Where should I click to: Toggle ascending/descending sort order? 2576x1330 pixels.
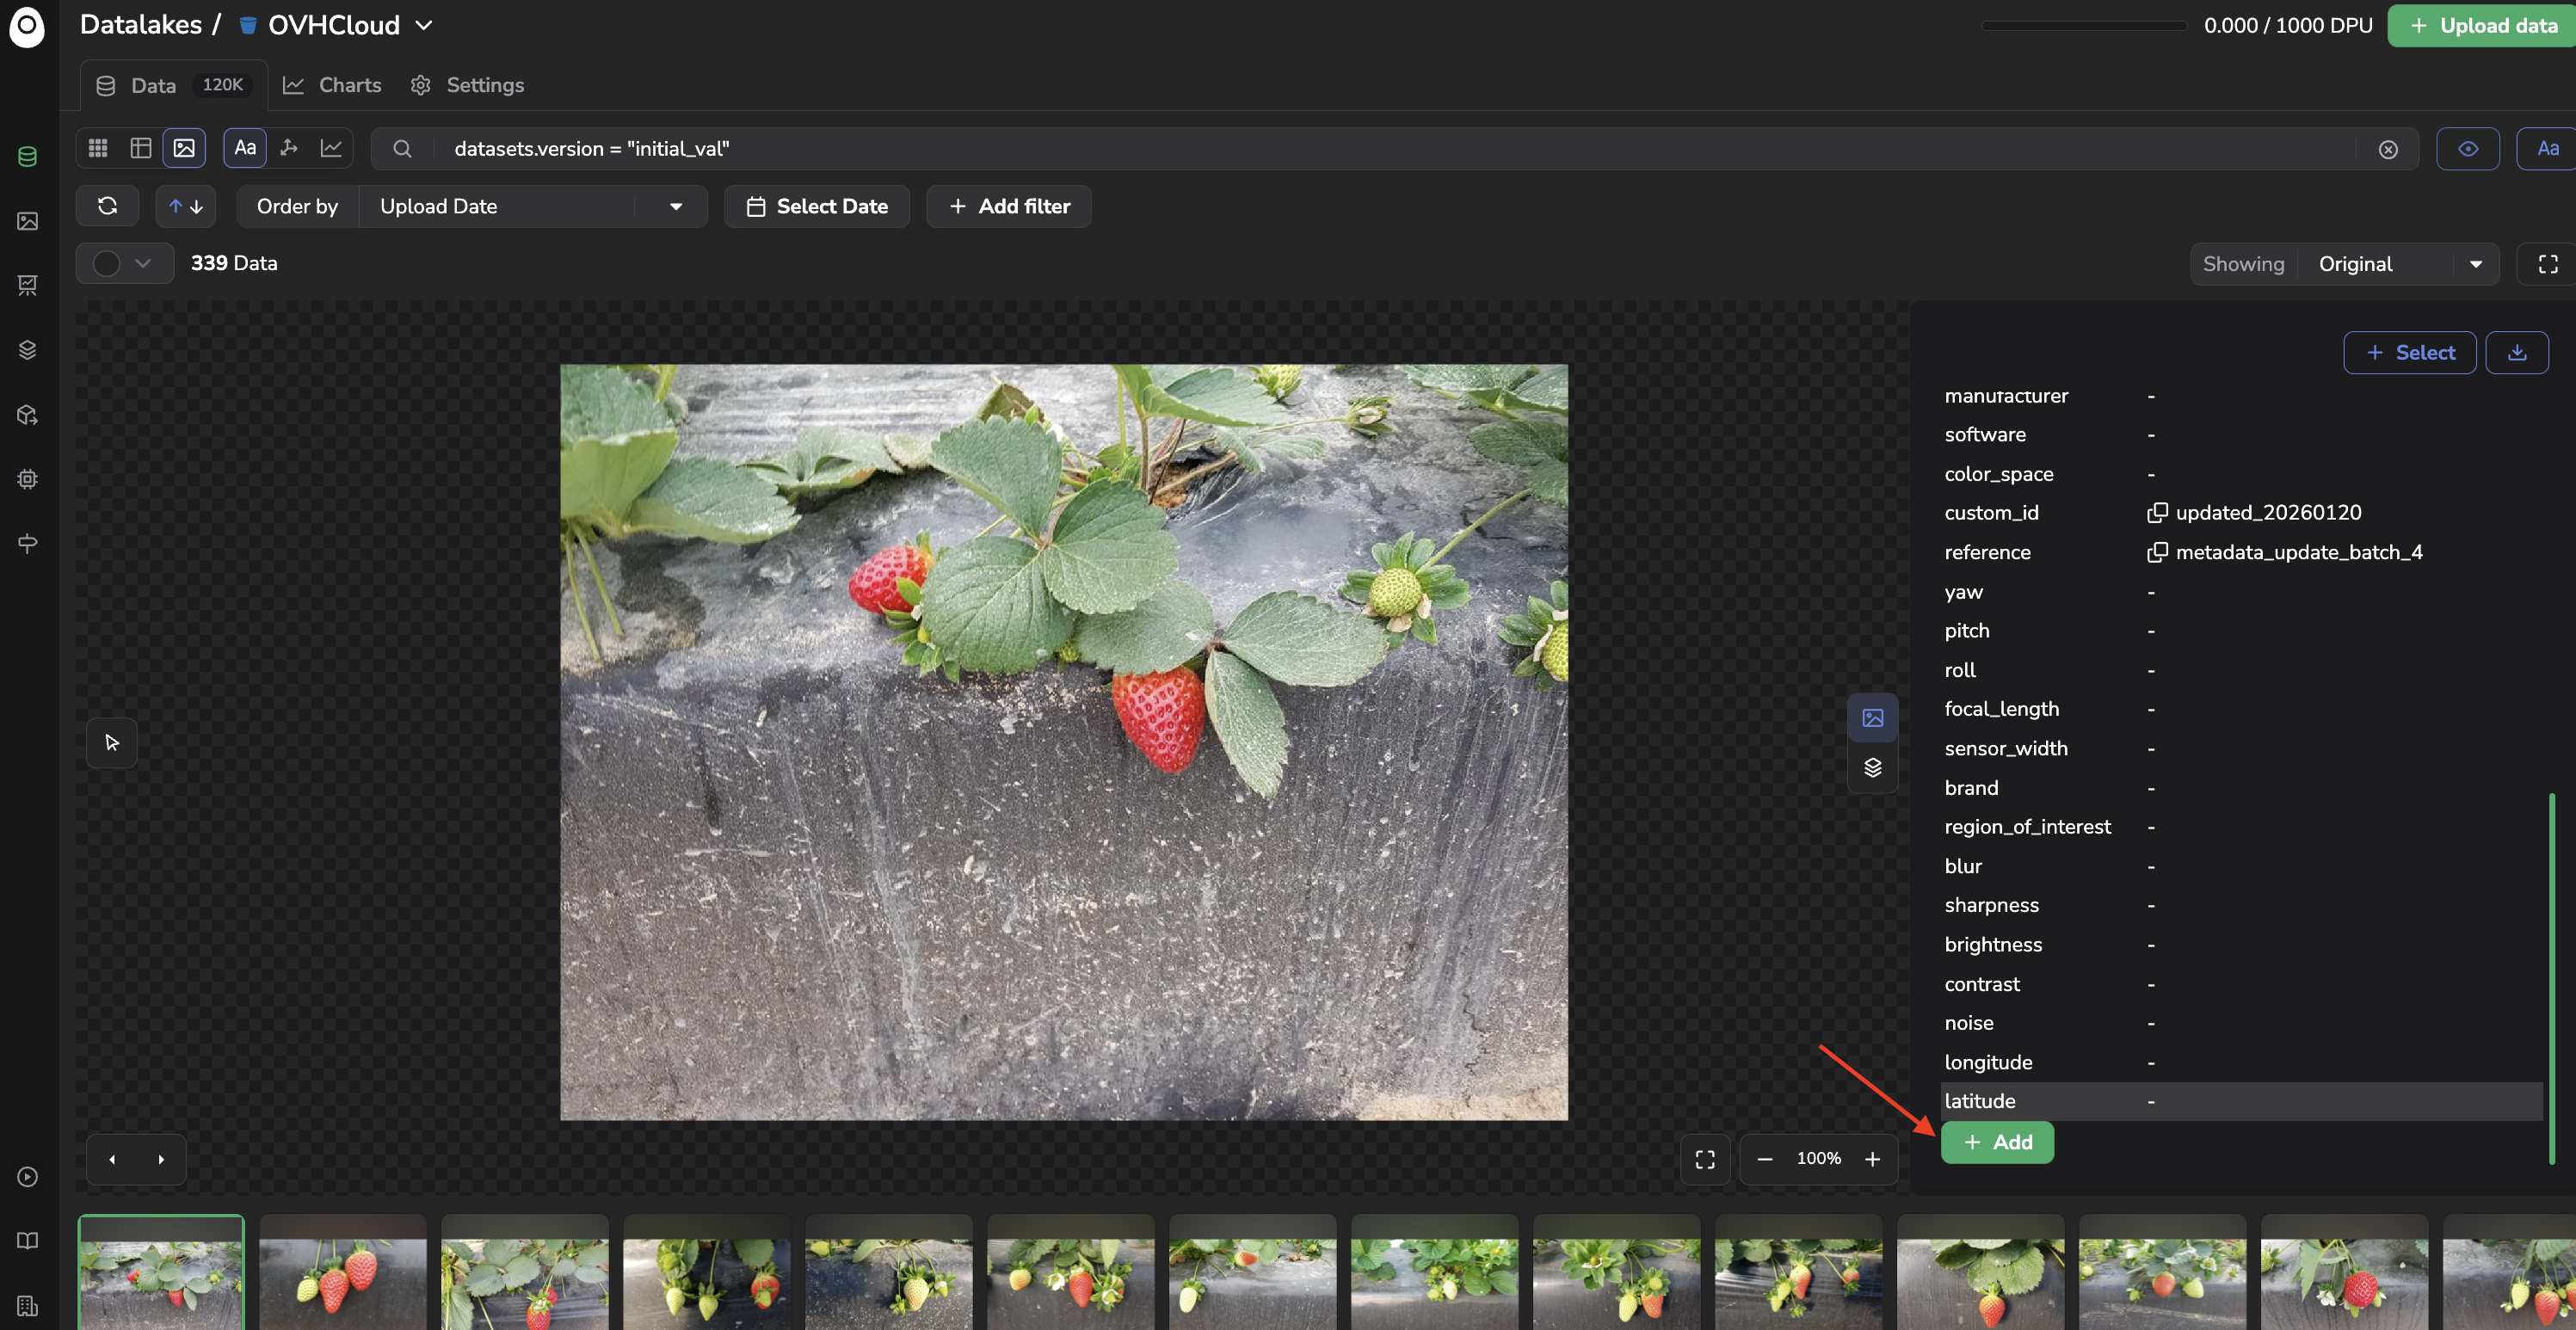click(x=186, y=206)
